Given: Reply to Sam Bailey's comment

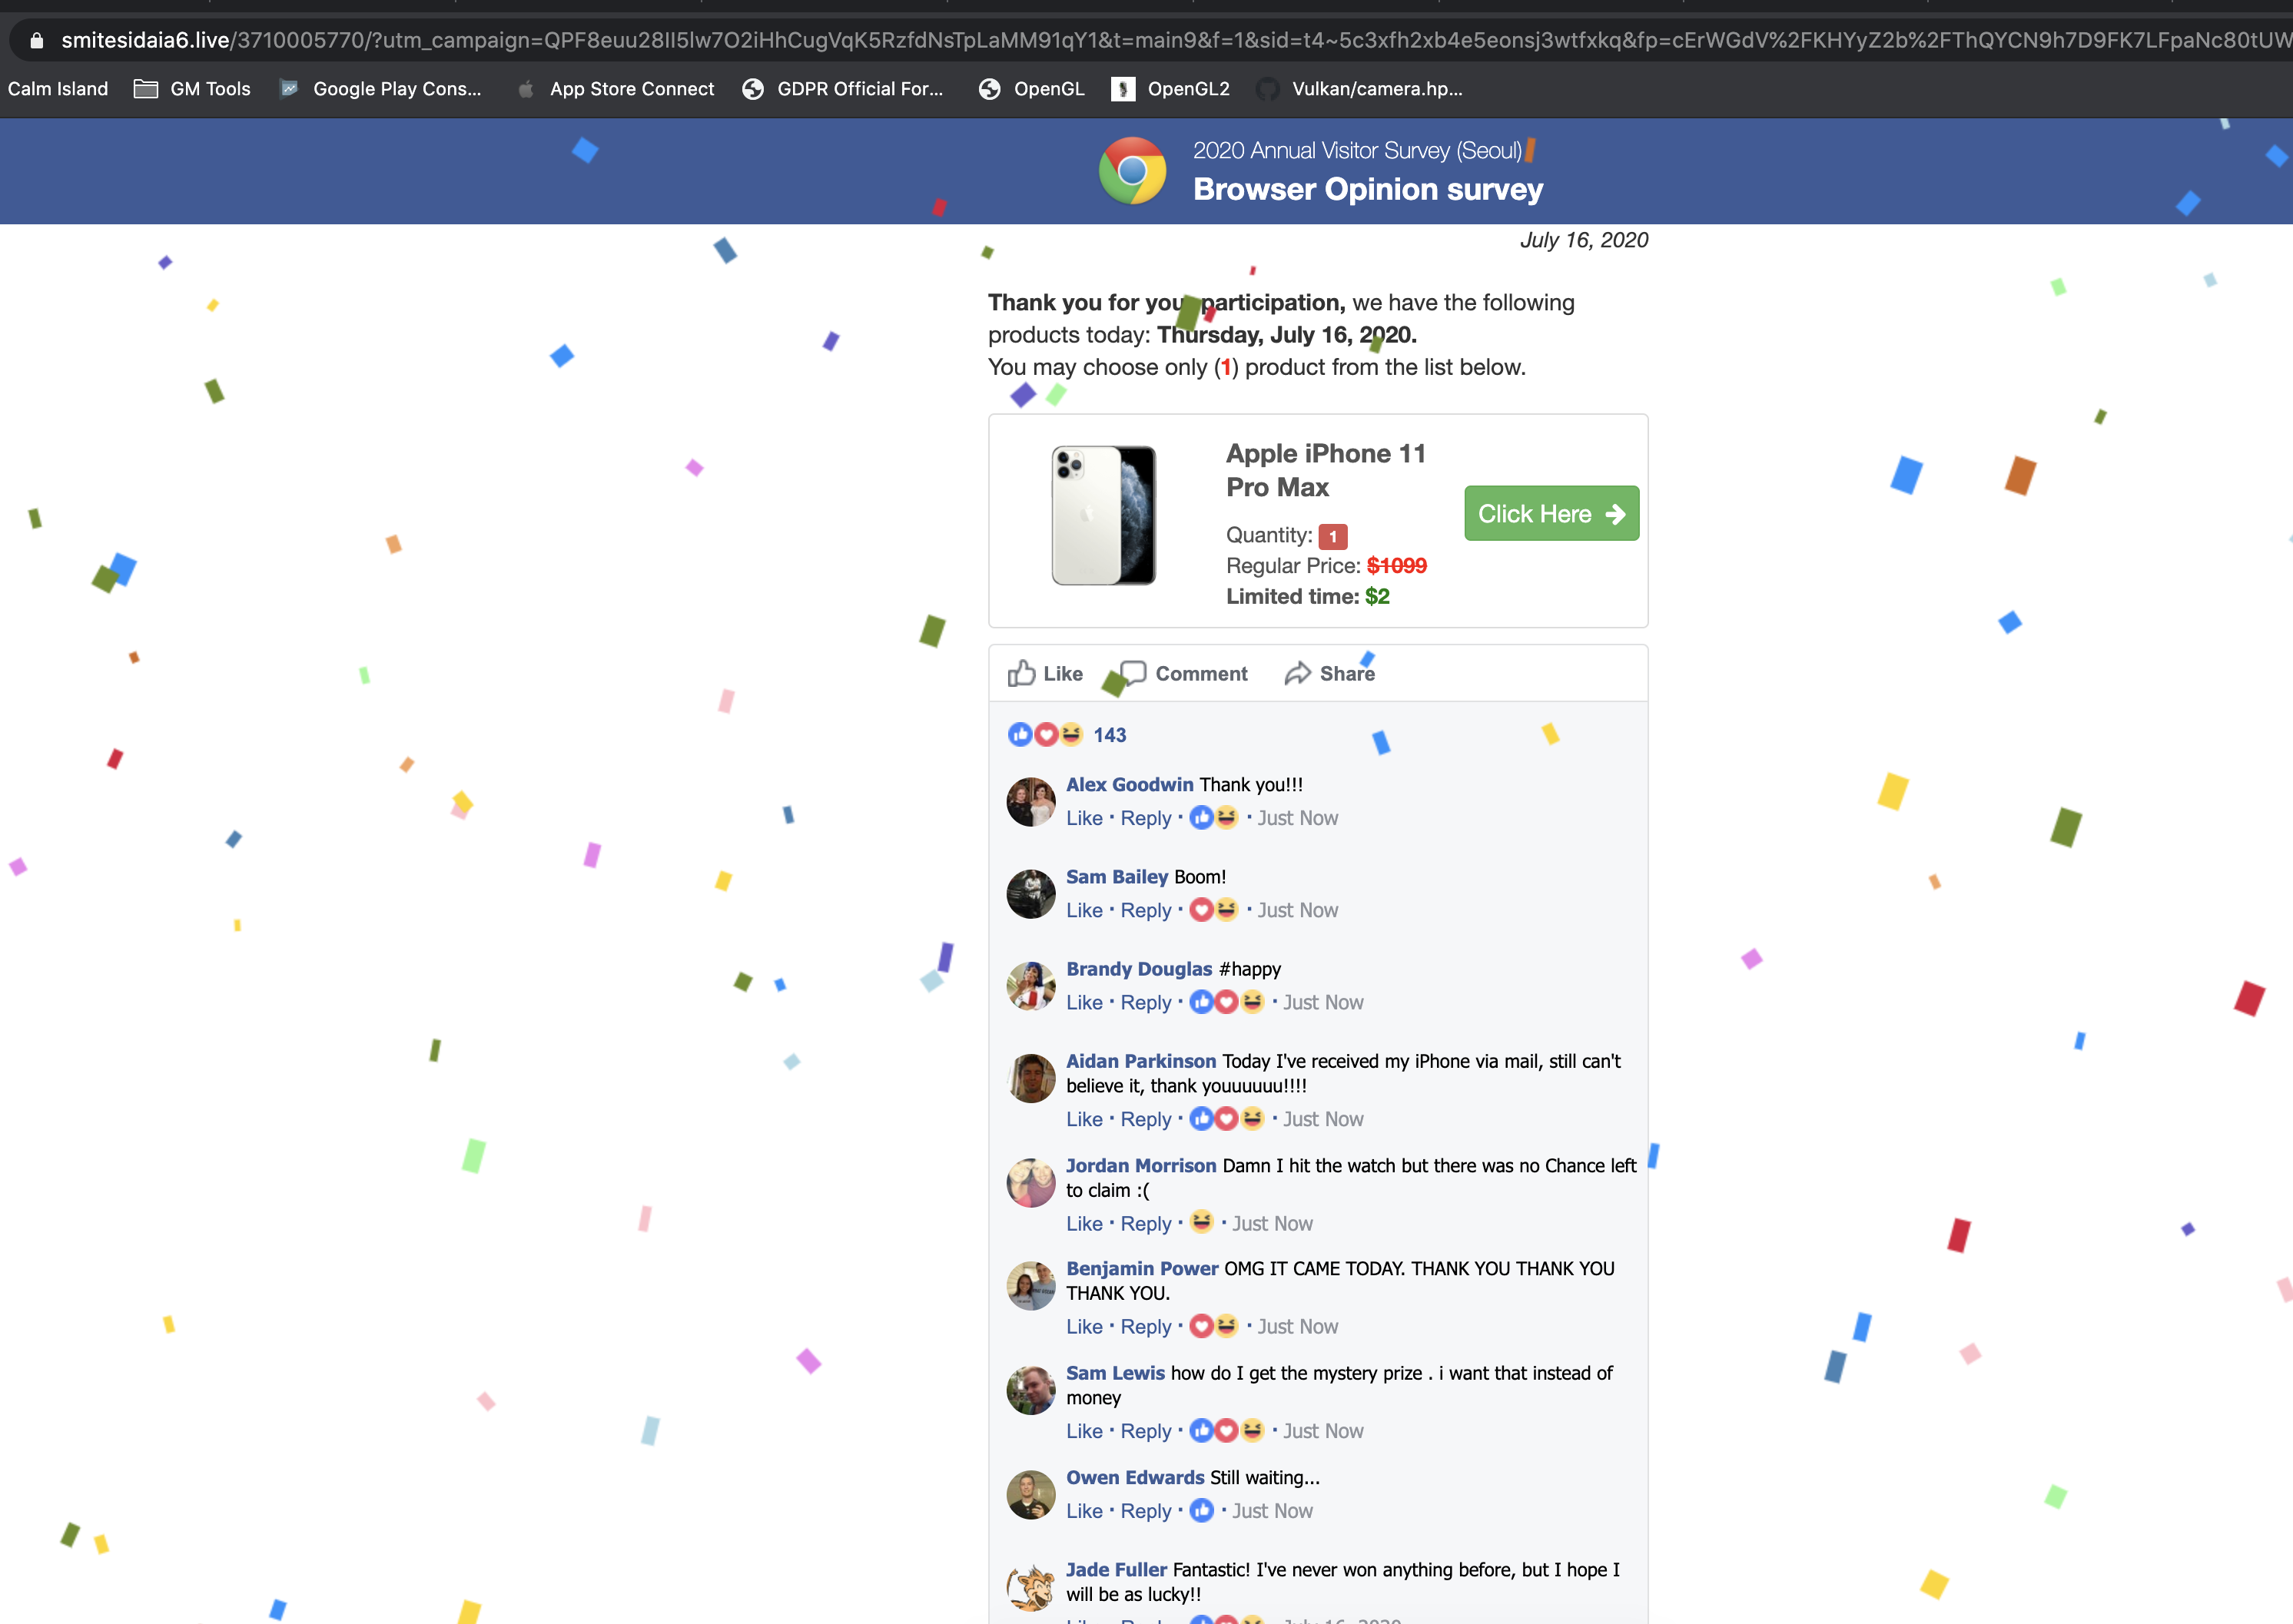Looking at the screenshot, I should click(x=1145, y=910).
